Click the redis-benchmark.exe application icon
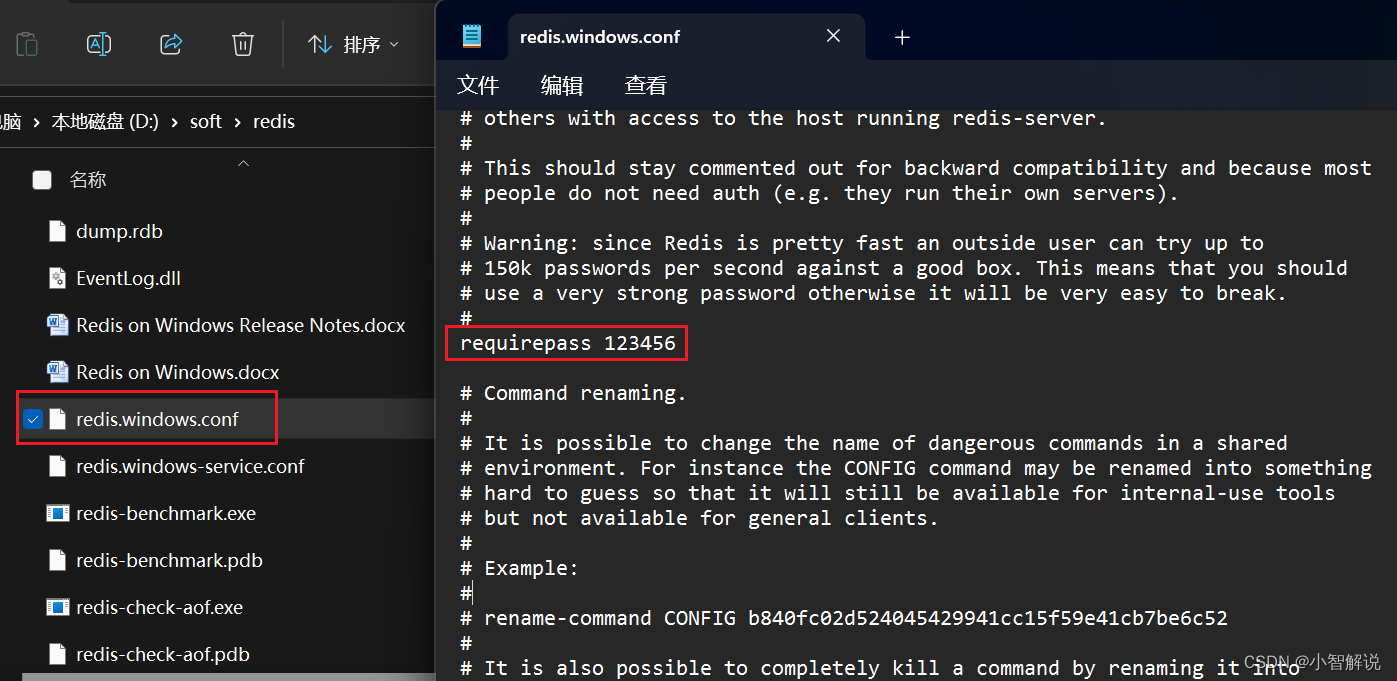1397x681 pixels. tap(59, 513)
